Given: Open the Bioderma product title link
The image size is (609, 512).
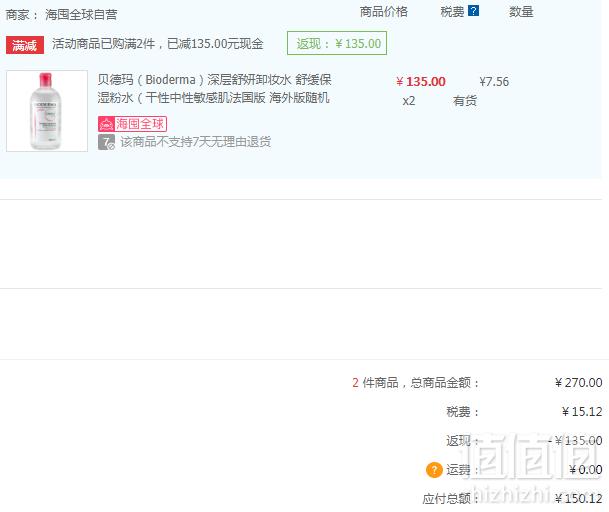Looking at the screenshot, I should [x=214, y=89].
